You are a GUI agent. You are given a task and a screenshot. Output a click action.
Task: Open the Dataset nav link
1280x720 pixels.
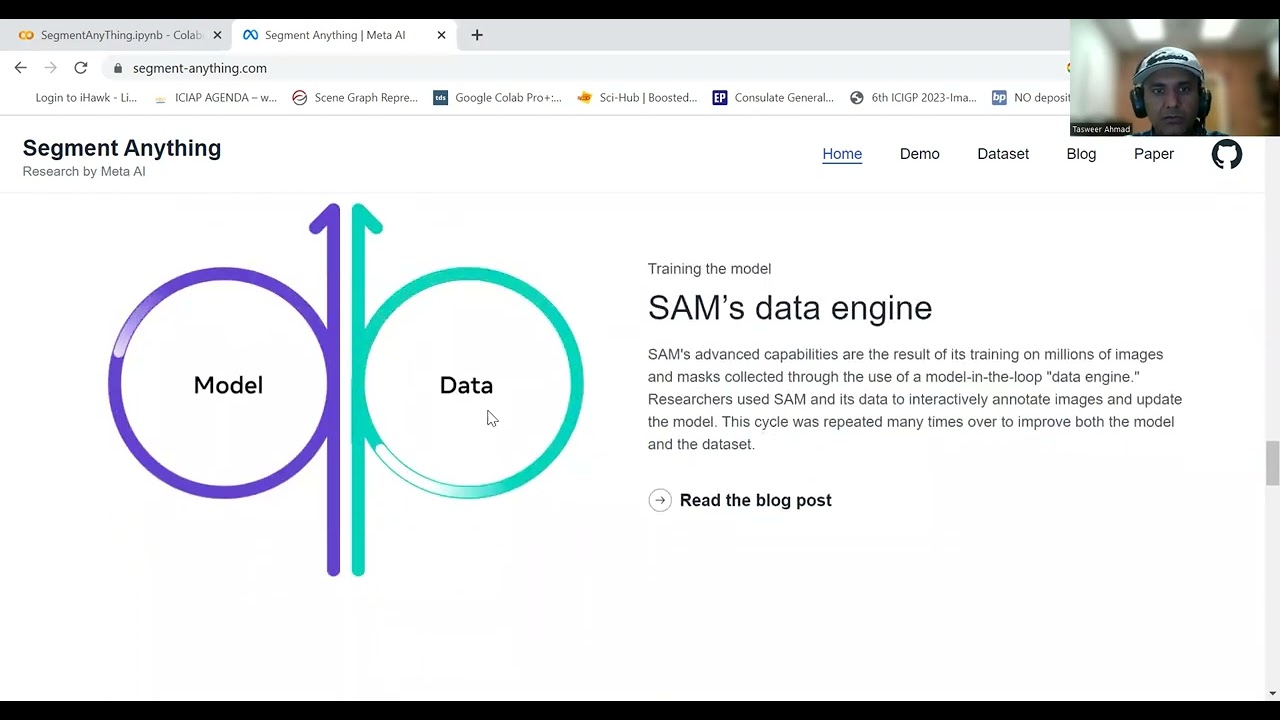1002,154
